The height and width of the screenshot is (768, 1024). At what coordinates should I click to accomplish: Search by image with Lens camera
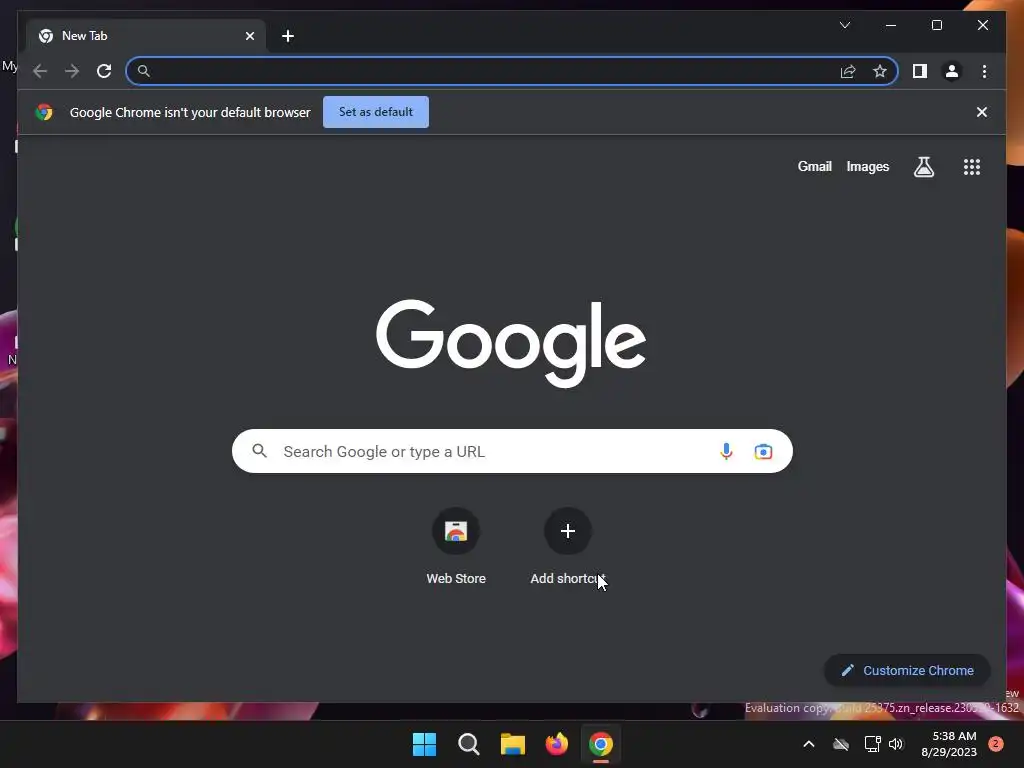(763, 451)
